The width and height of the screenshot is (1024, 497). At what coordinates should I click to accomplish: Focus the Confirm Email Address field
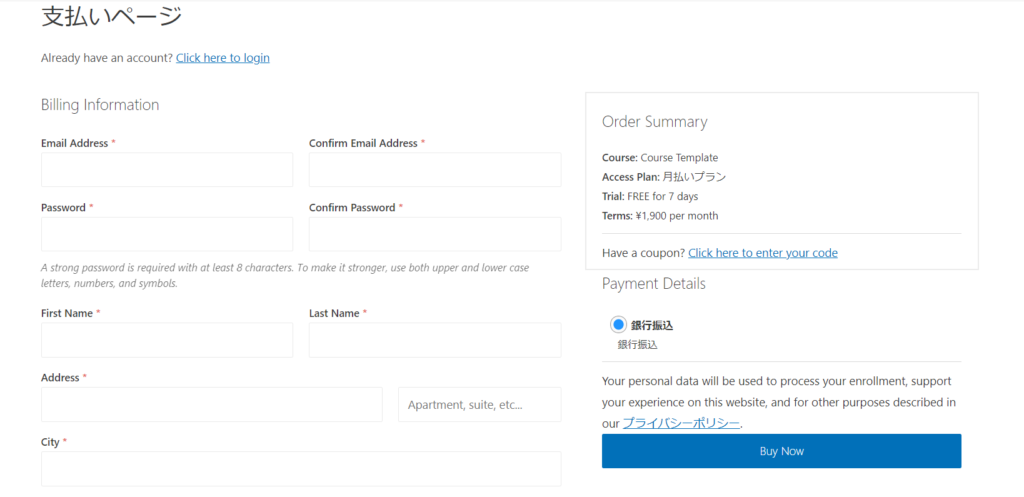435,170
